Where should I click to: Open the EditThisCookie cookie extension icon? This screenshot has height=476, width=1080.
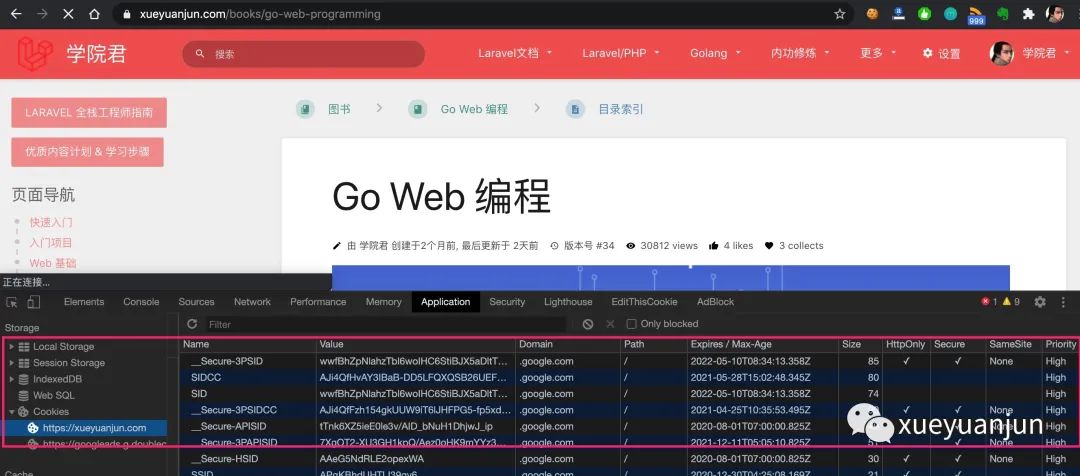872,14
